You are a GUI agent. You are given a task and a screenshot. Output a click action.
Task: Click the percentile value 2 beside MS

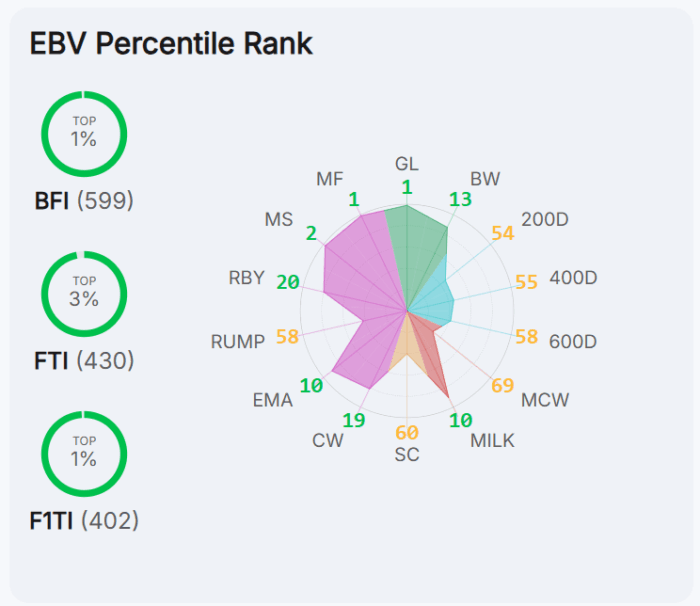click(311, 233)
